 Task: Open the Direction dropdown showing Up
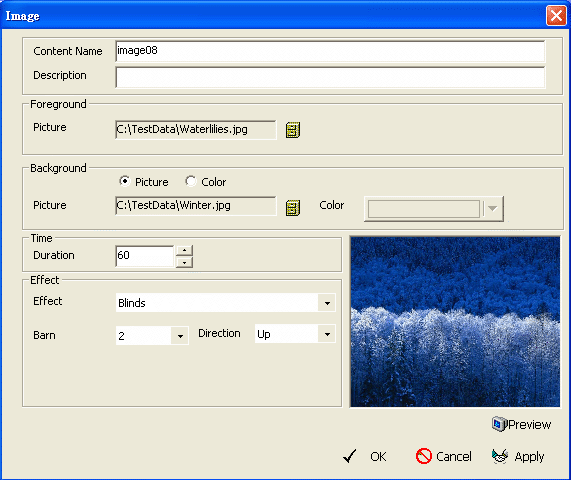[327, 334]
